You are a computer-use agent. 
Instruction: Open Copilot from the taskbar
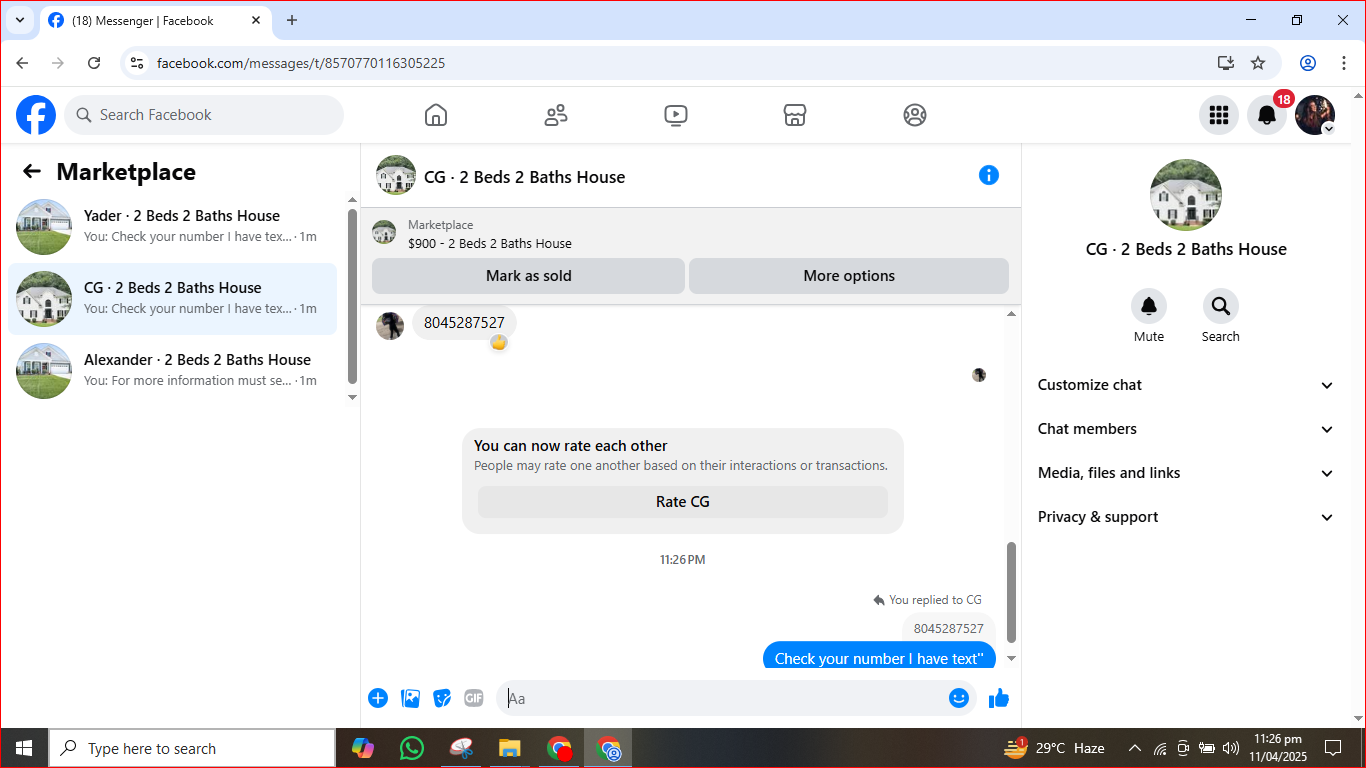[x=362, y=748]
